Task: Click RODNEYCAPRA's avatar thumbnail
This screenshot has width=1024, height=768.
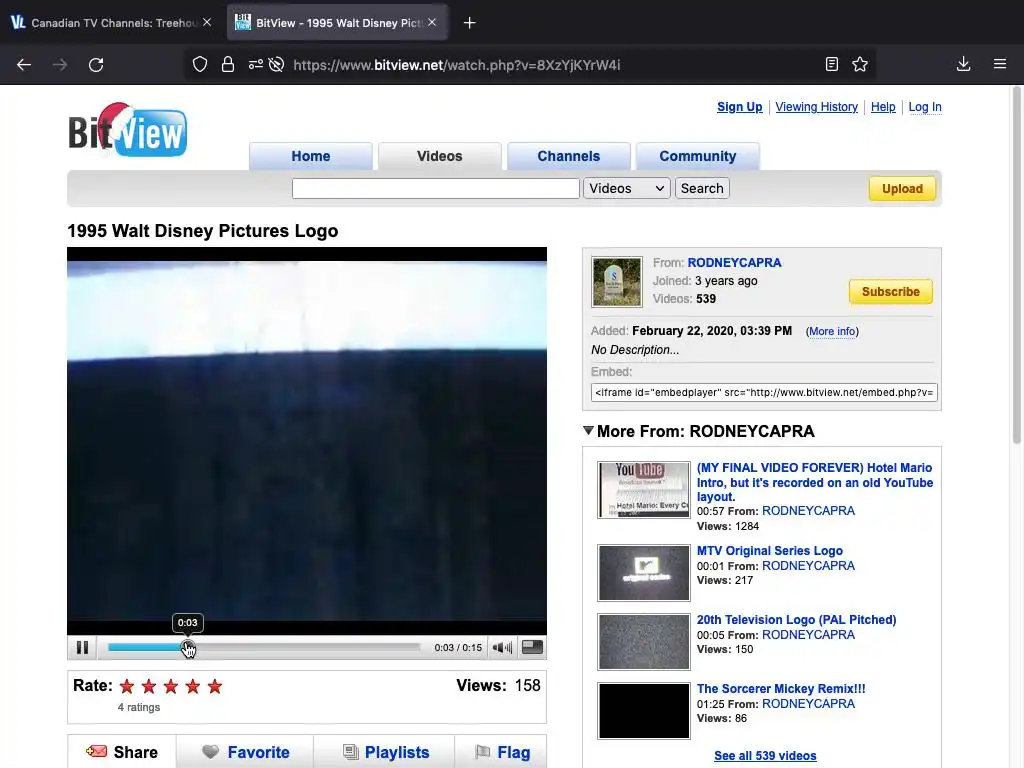Action: pos(616,281)
